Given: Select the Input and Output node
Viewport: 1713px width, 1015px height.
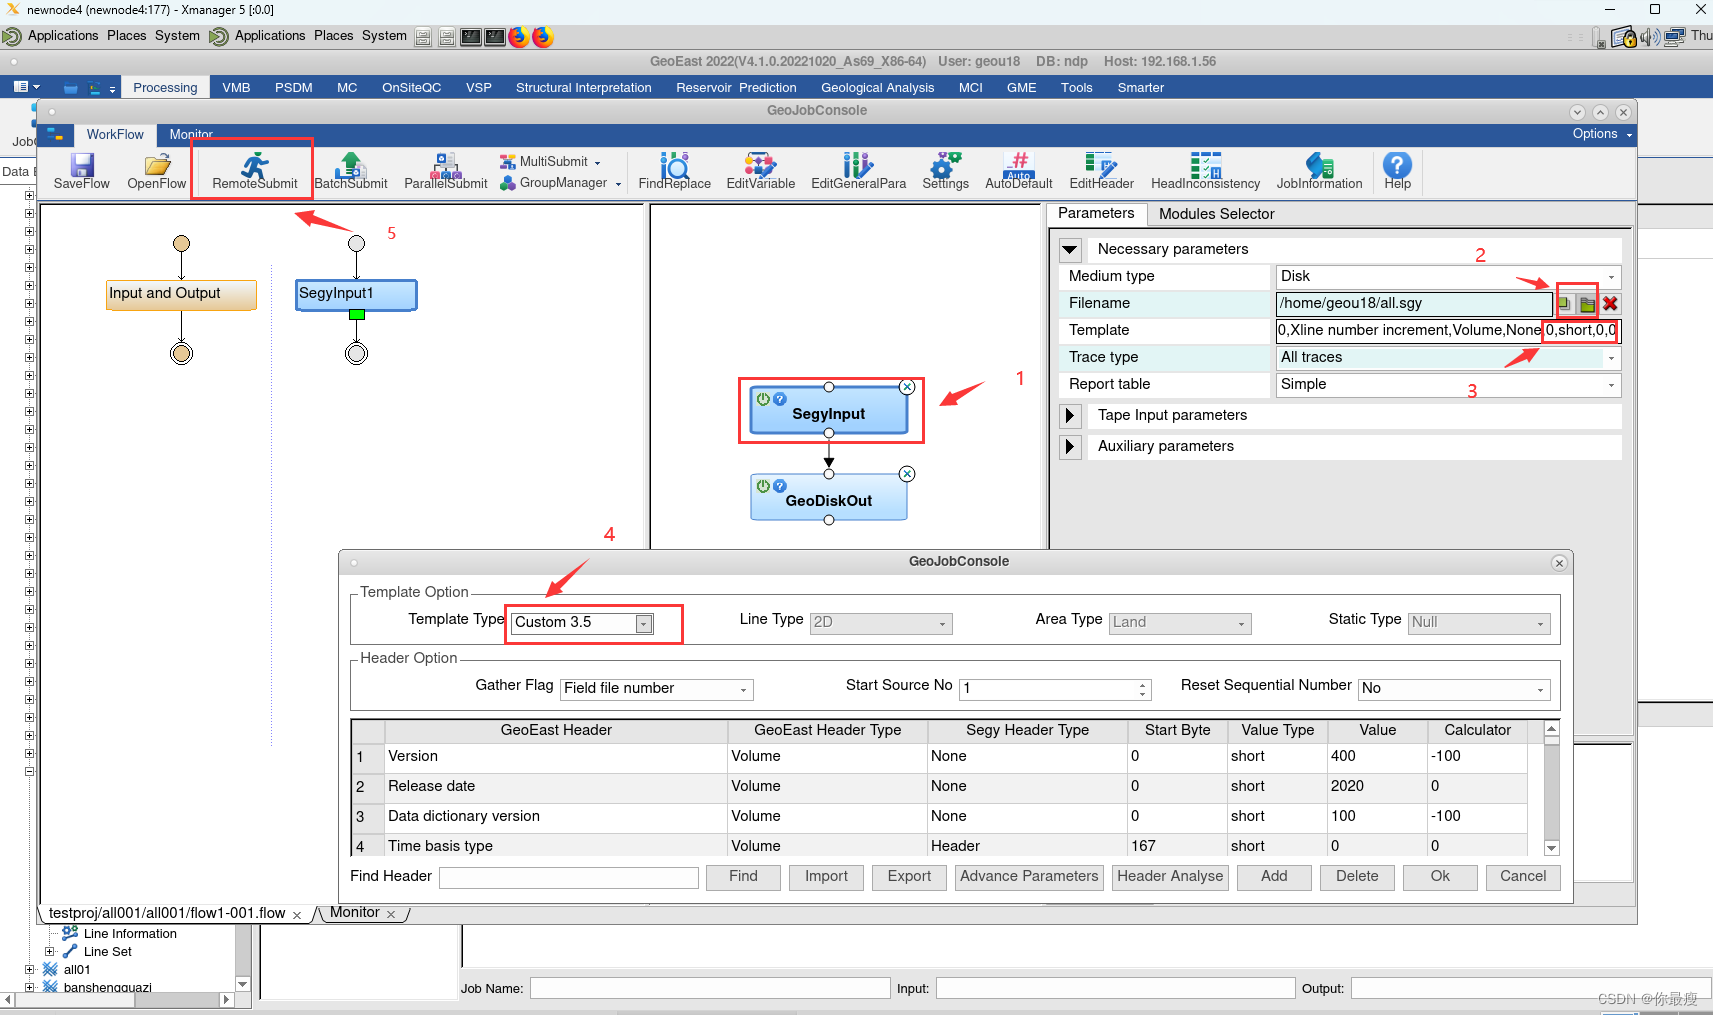Looking at the screenshot, I should pyautogui.click(x=181, y=294).
